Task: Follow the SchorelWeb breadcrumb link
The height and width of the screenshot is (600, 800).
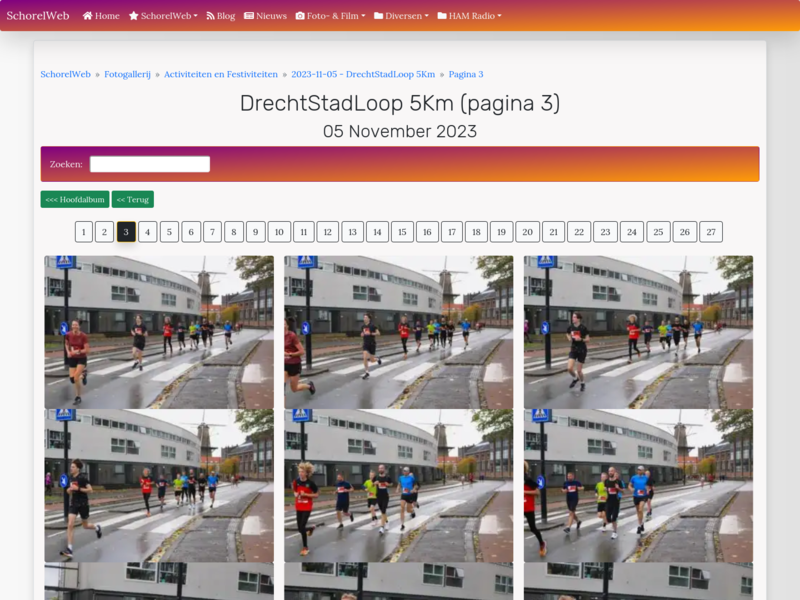Action: 65,74
